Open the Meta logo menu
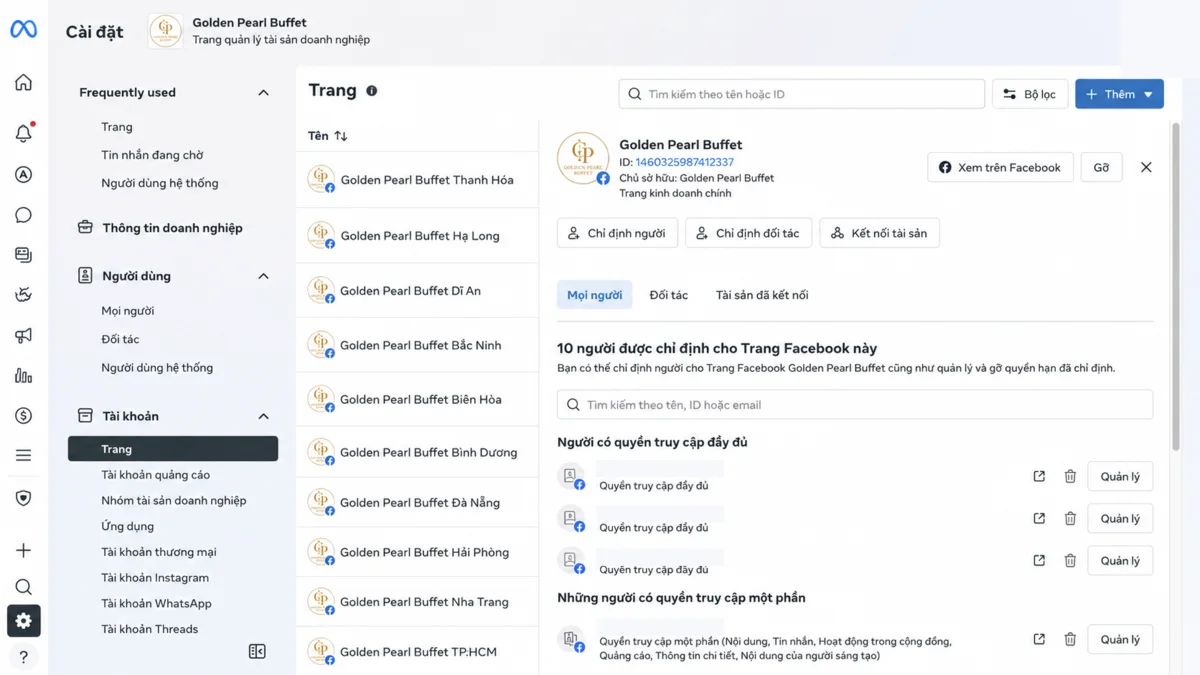Viewport: 1200px width, 675px height. pyautogui.click(x=24, y=30)
